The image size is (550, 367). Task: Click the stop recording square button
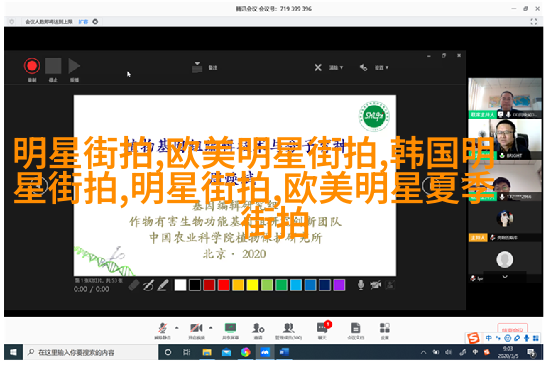point(53,66)
